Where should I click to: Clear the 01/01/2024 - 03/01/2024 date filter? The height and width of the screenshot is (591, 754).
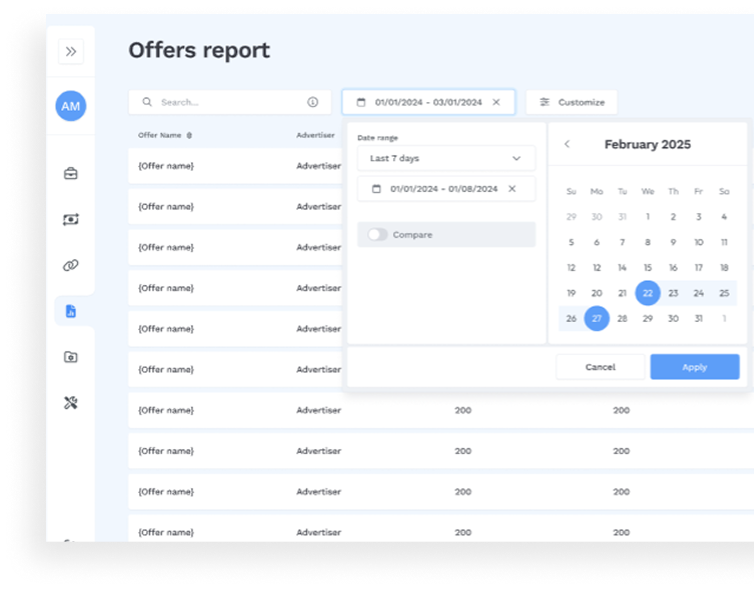(x=496, y=102)
